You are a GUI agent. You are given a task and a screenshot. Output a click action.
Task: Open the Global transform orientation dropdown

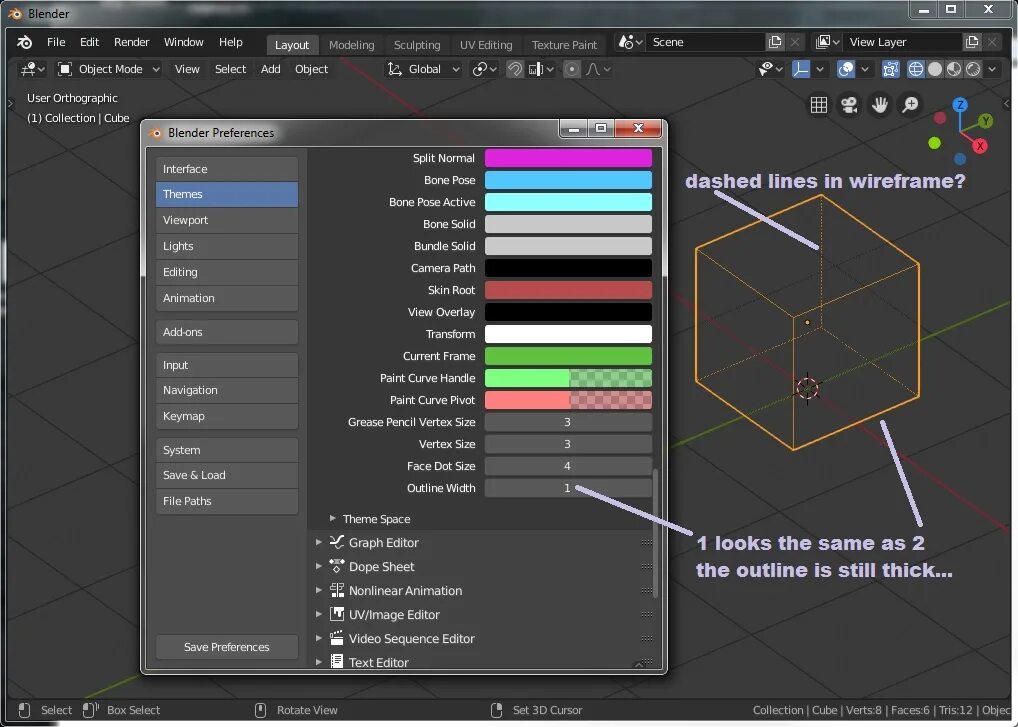point(423,69)
